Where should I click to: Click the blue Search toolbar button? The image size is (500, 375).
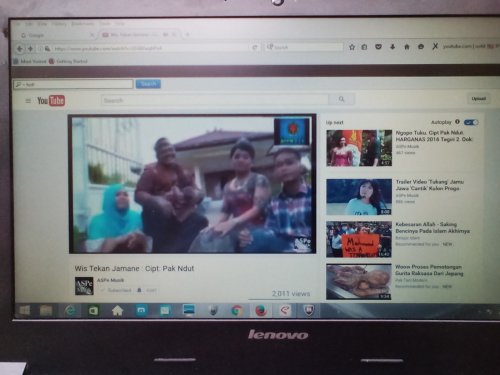(x=148, y=84)
